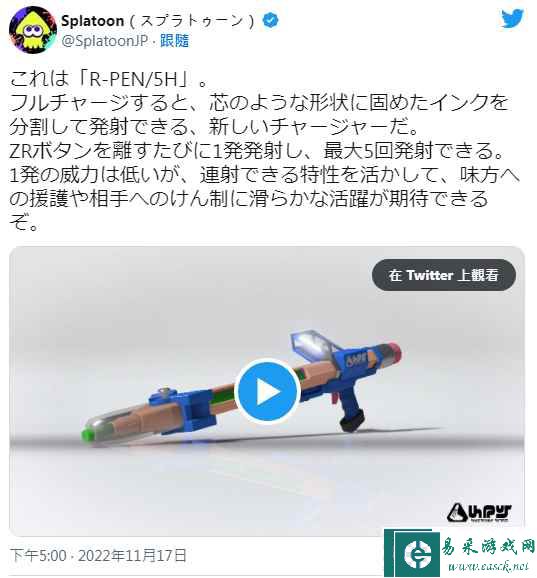The height and width of the screenshot is (578, 537).
Task: Click the green pen tip of the weapon
Action: coord(87,434)
